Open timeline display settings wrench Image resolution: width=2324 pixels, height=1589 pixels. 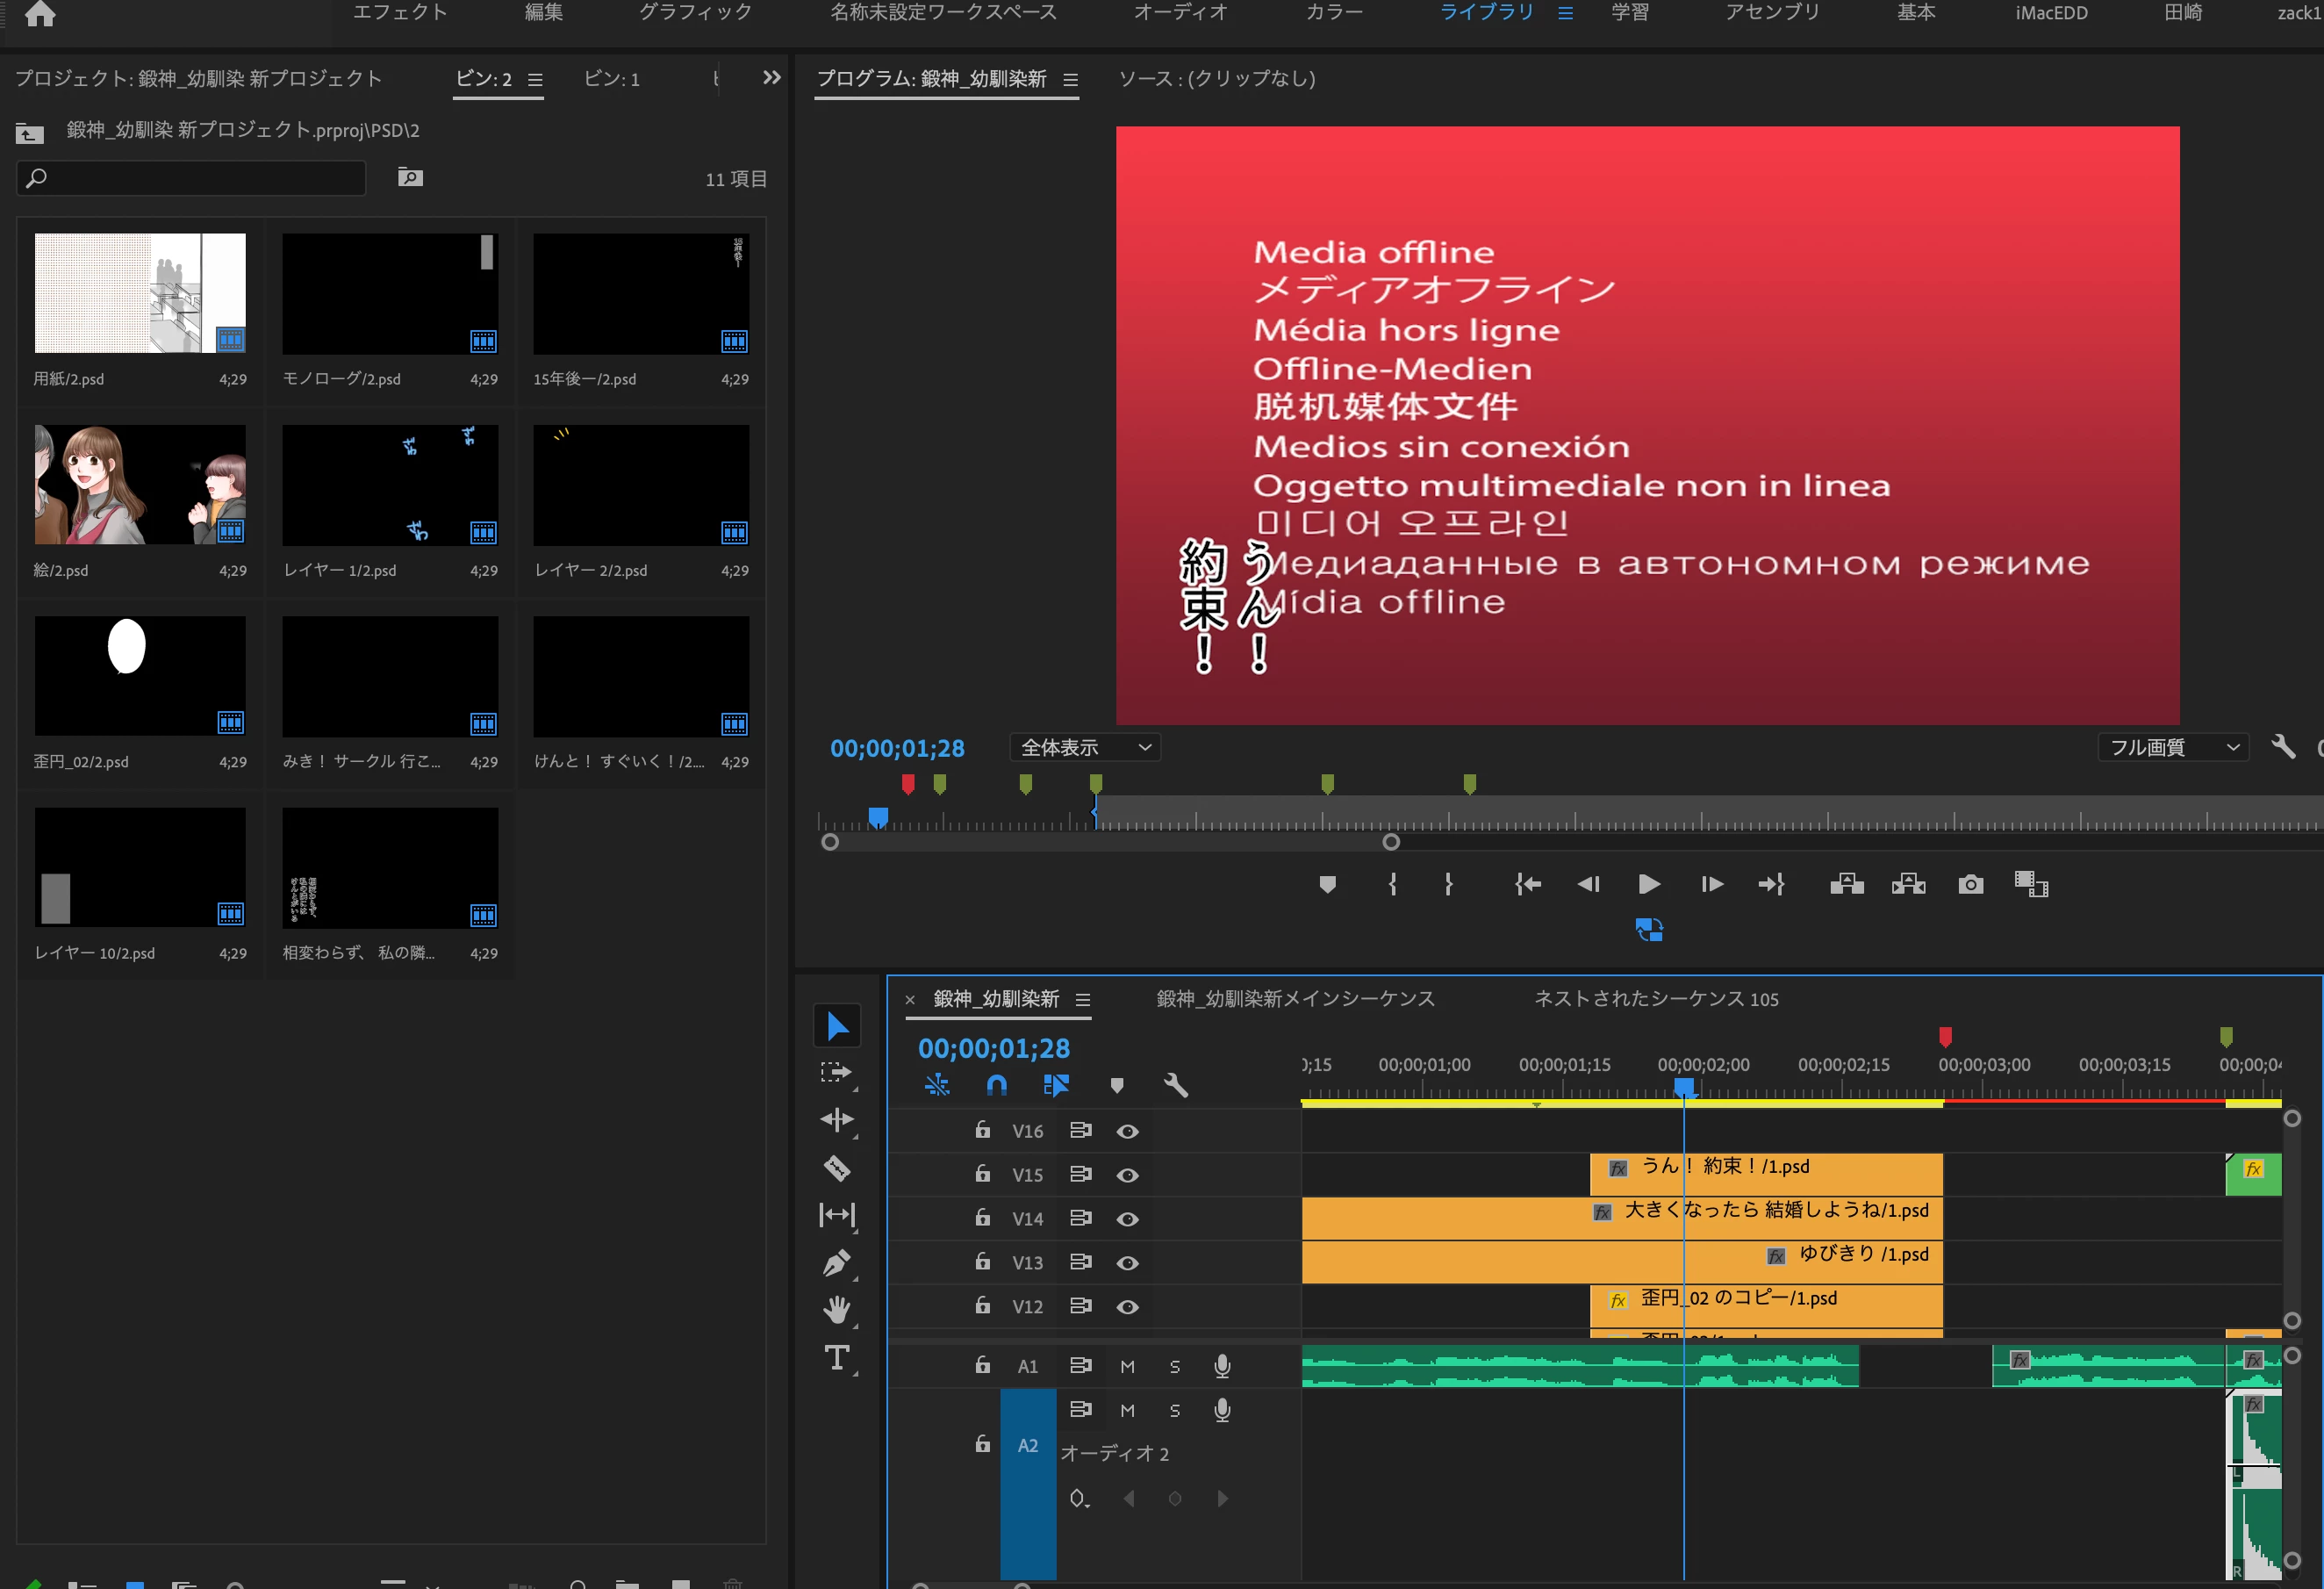coord(1176,1085)
